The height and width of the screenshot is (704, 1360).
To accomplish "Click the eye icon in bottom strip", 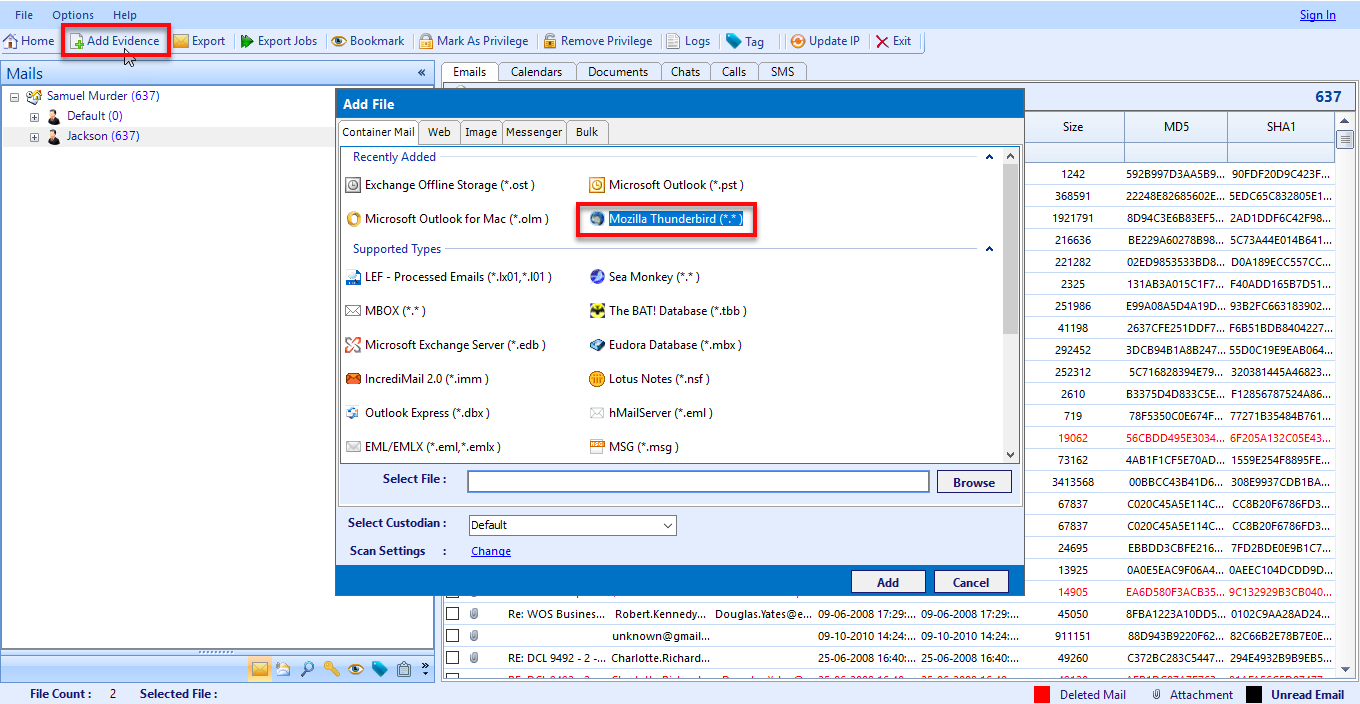I will tap(356, 670).
